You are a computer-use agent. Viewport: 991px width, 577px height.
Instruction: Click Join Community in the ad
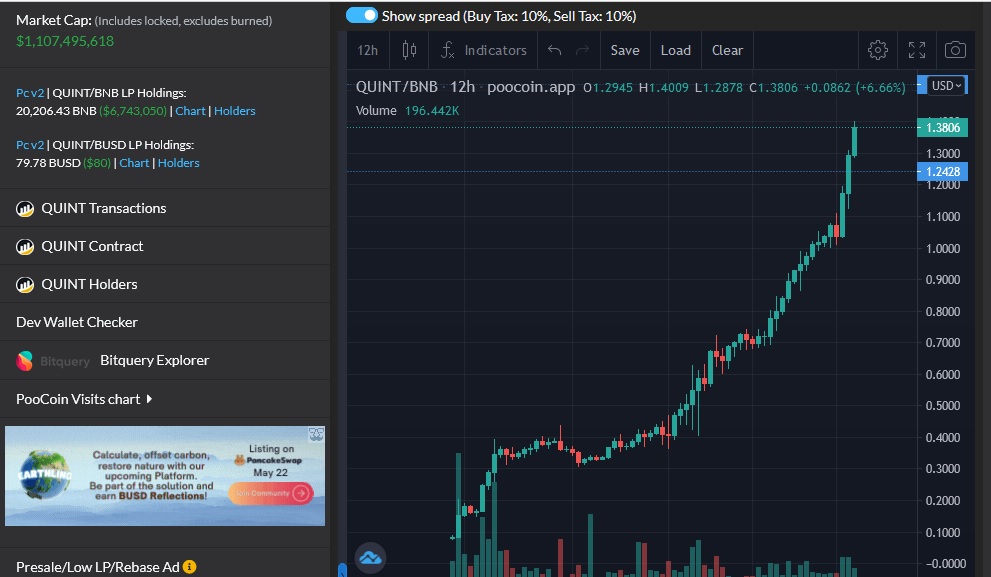pyautogui.click(x=271, y=493)
